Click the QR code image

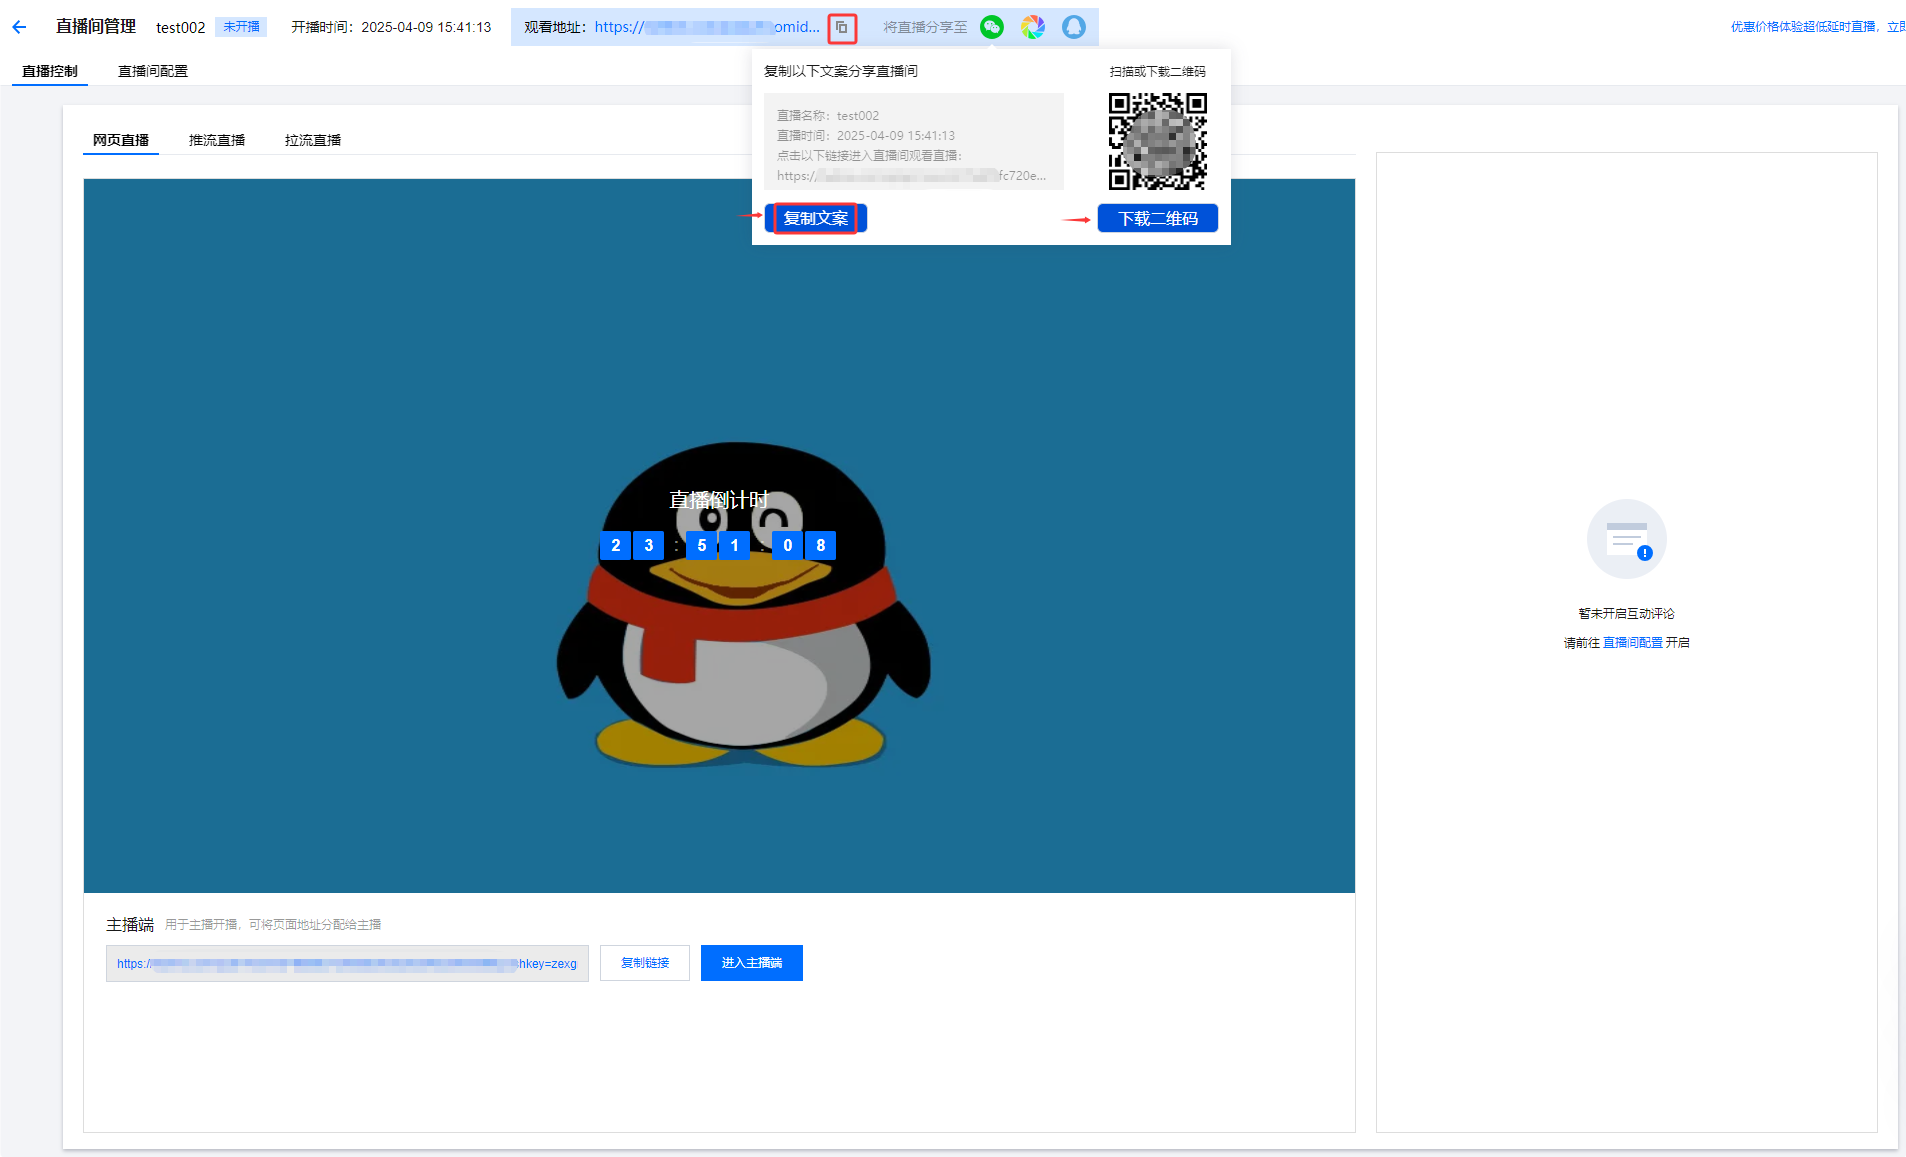pos(1157,141)
